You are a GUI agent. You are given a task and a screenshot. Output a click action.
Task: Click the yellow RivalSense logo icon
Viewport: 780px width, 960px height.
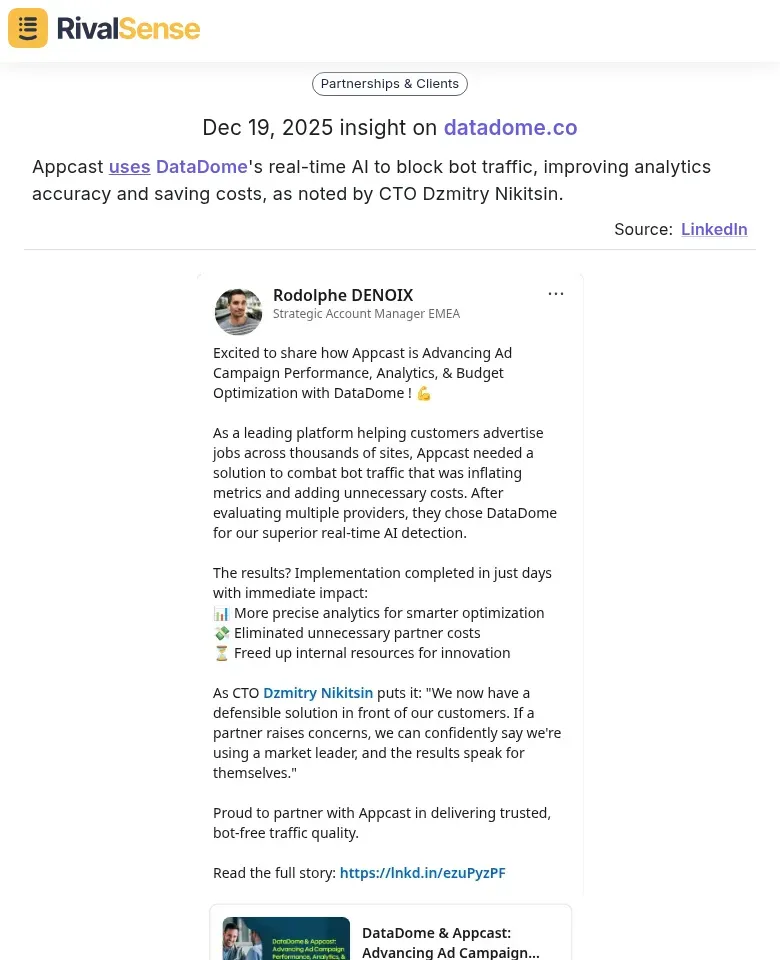click(27, 27)
